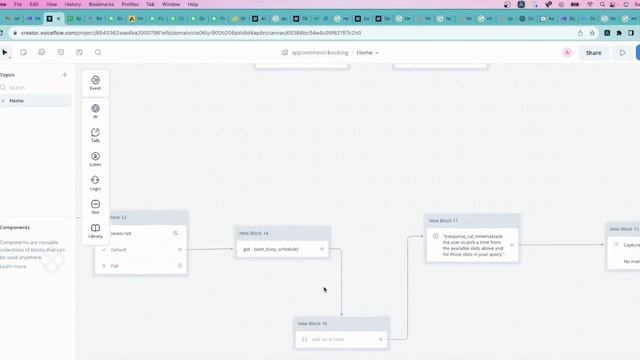Open the Window menu
The height and width of the screenshot is (360, 640).
(171, 4)
